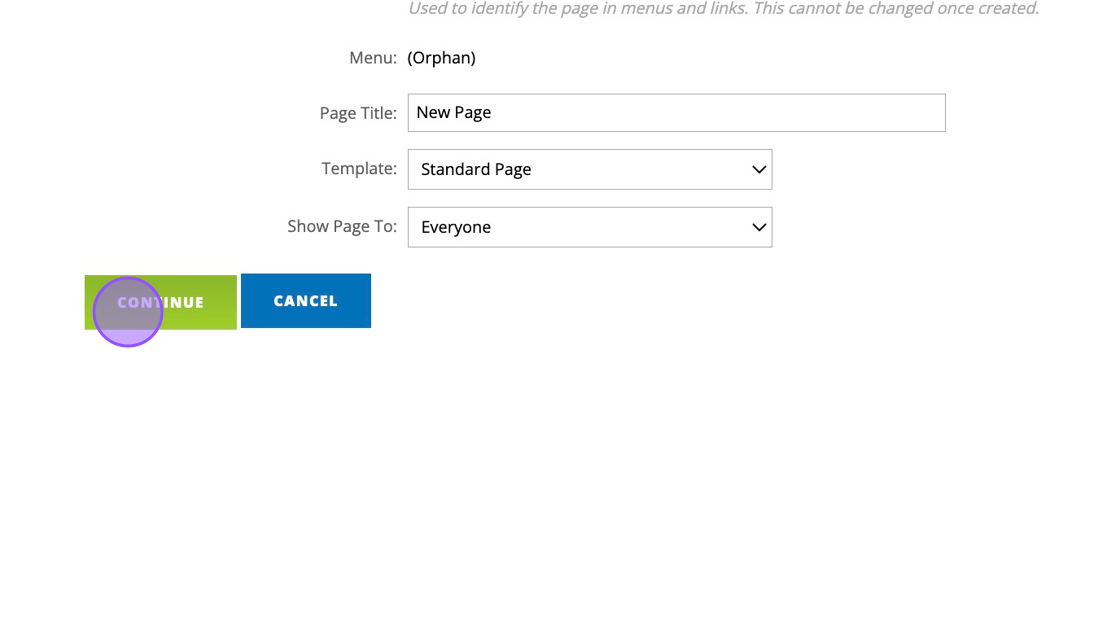Viewport: 1120px width, 626px height.
Task: Click the Template label
Action: pyautogui.click(x=359, y=169)
